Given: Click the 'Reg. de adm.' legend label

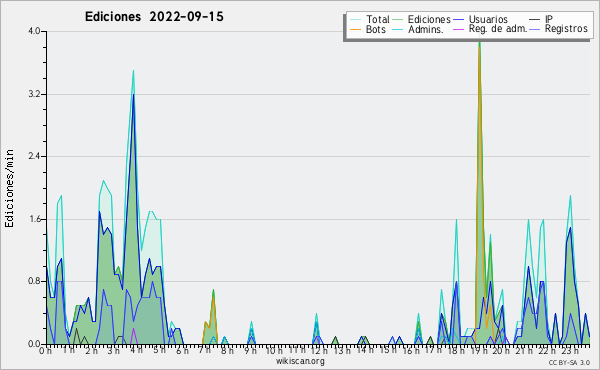Looking at the screenshot, I should click(x=498, y=29).
